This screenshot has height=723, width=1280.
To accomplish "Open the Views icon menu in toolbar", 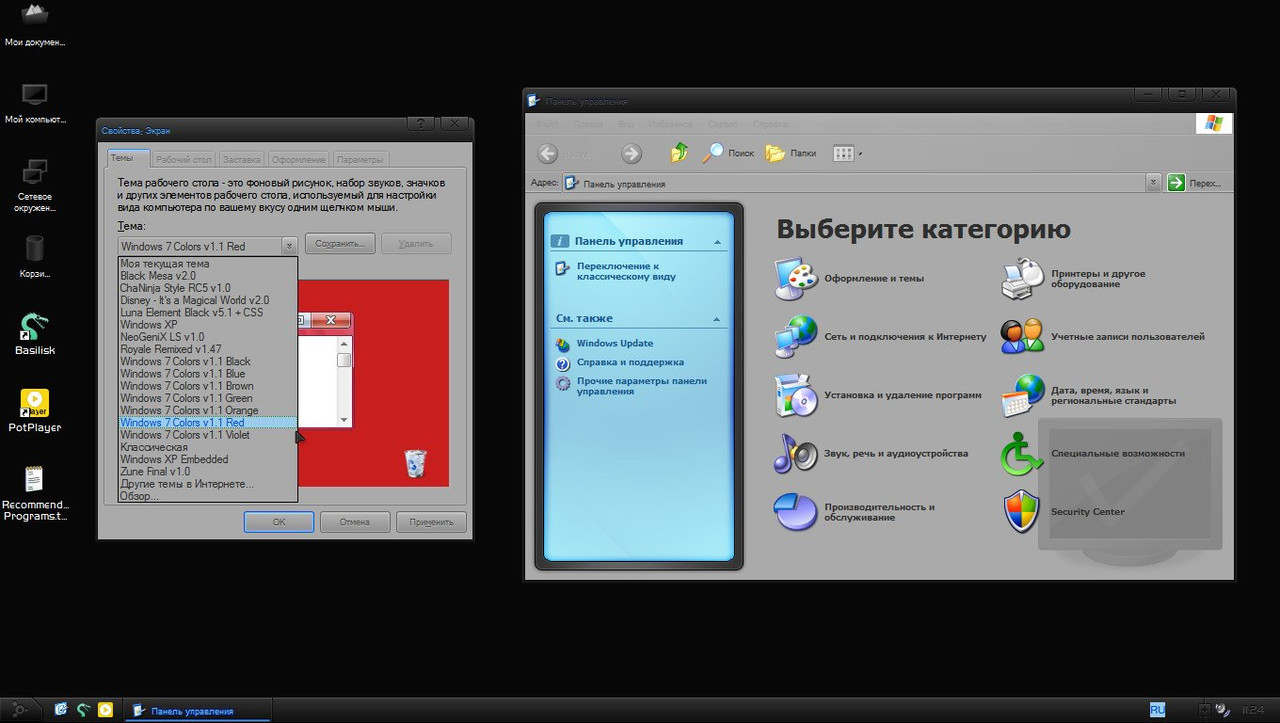I will coord(847,153).
